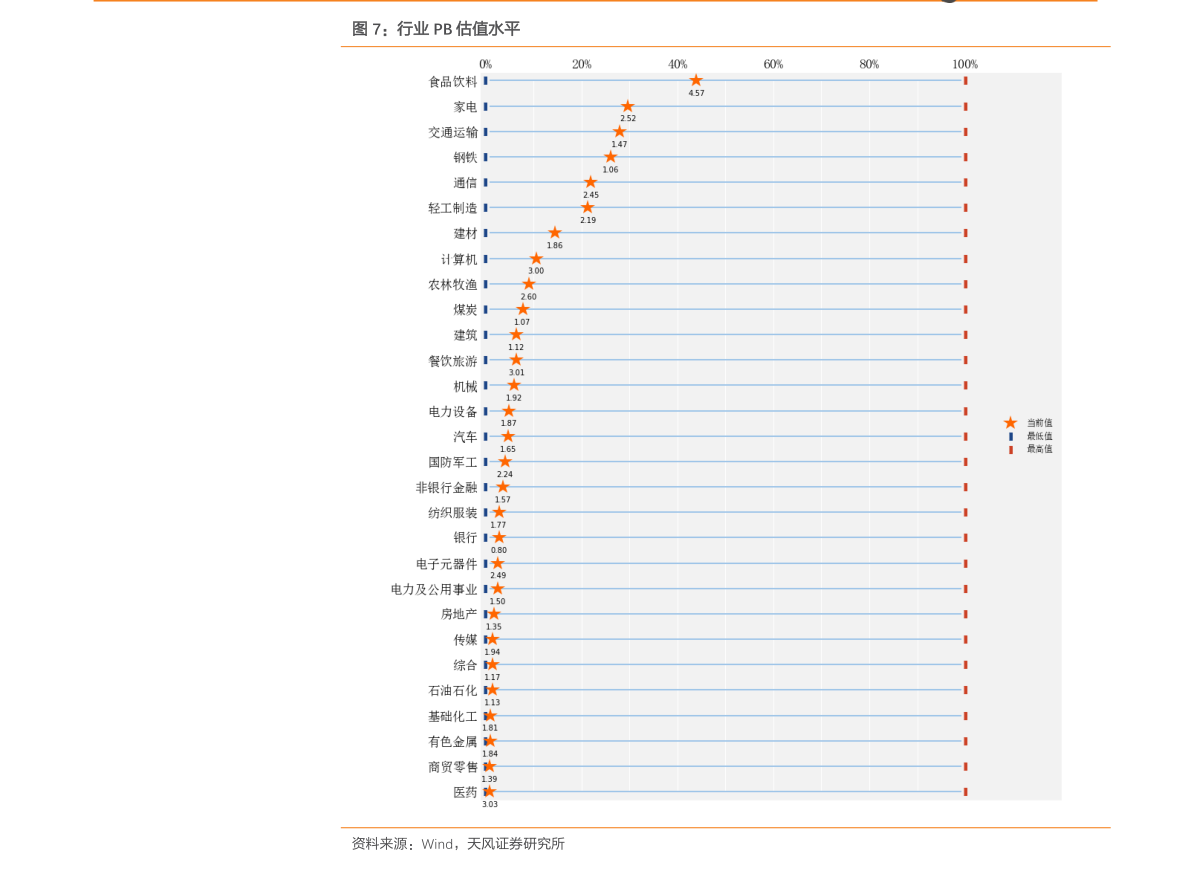Click the 60% axis label

773,65
